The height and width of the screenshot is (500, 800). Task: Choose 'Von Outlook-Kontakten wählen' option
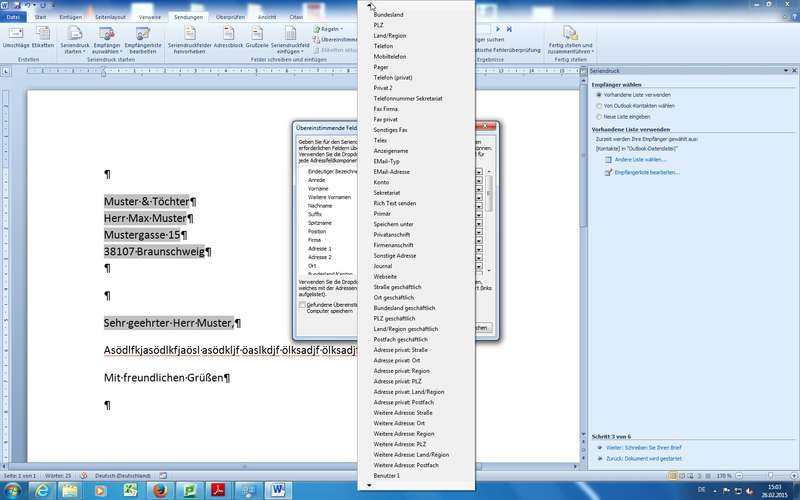coord(599,105)
